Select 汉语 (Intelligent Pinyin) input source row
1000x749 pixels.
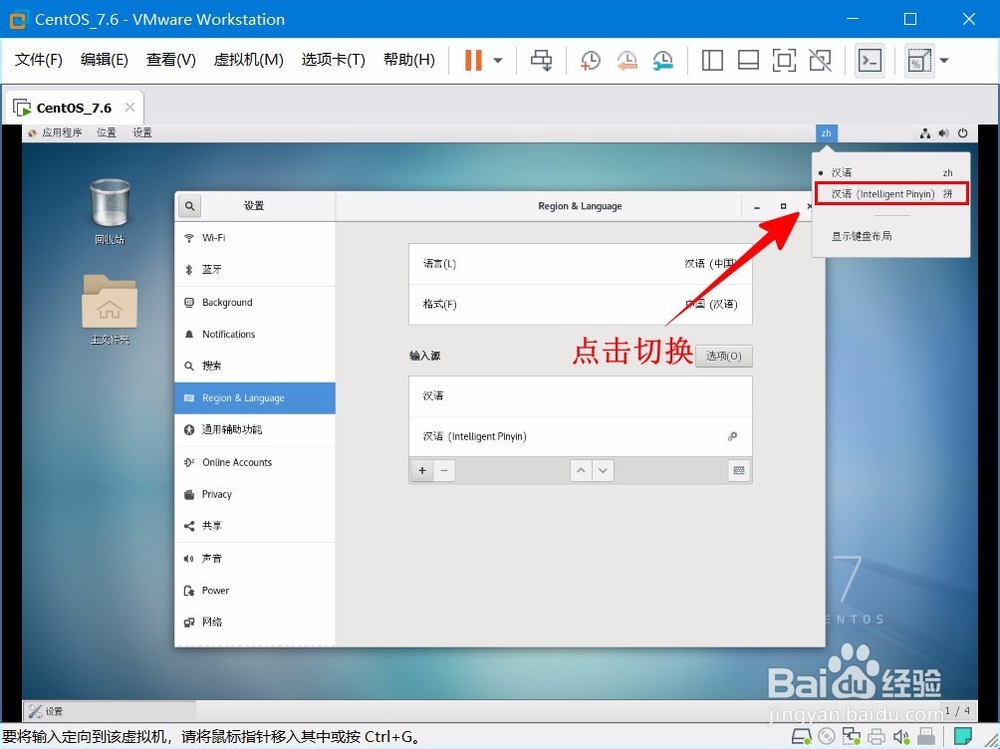point(580,436)
